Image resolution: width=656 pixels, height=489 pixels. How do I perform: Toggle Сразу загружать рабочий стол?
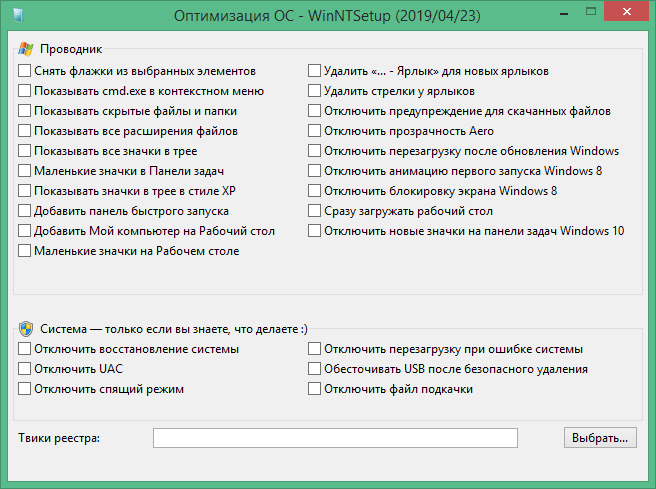coord(314,211)
